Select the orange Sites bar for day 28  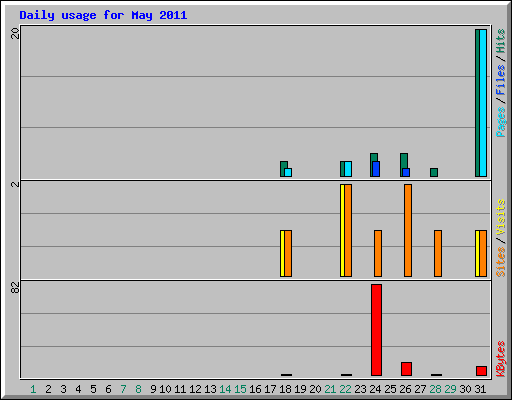pyautogui.click(x=438, y=253)
